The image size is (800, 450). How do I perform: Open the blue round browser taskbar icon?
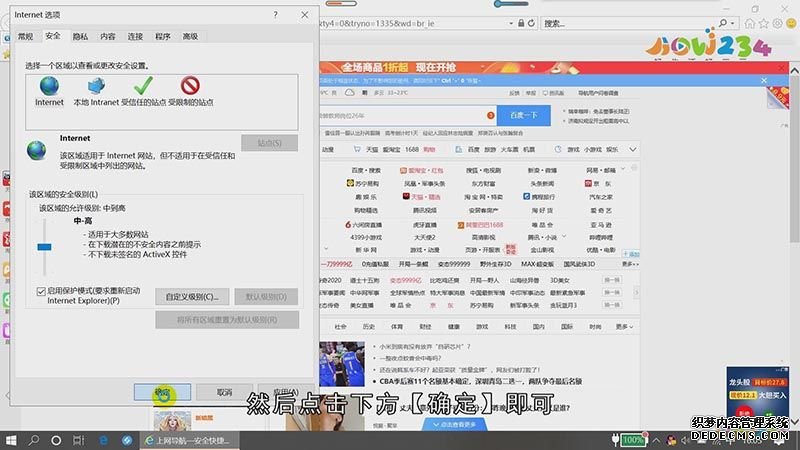click(x=127, y=440)
